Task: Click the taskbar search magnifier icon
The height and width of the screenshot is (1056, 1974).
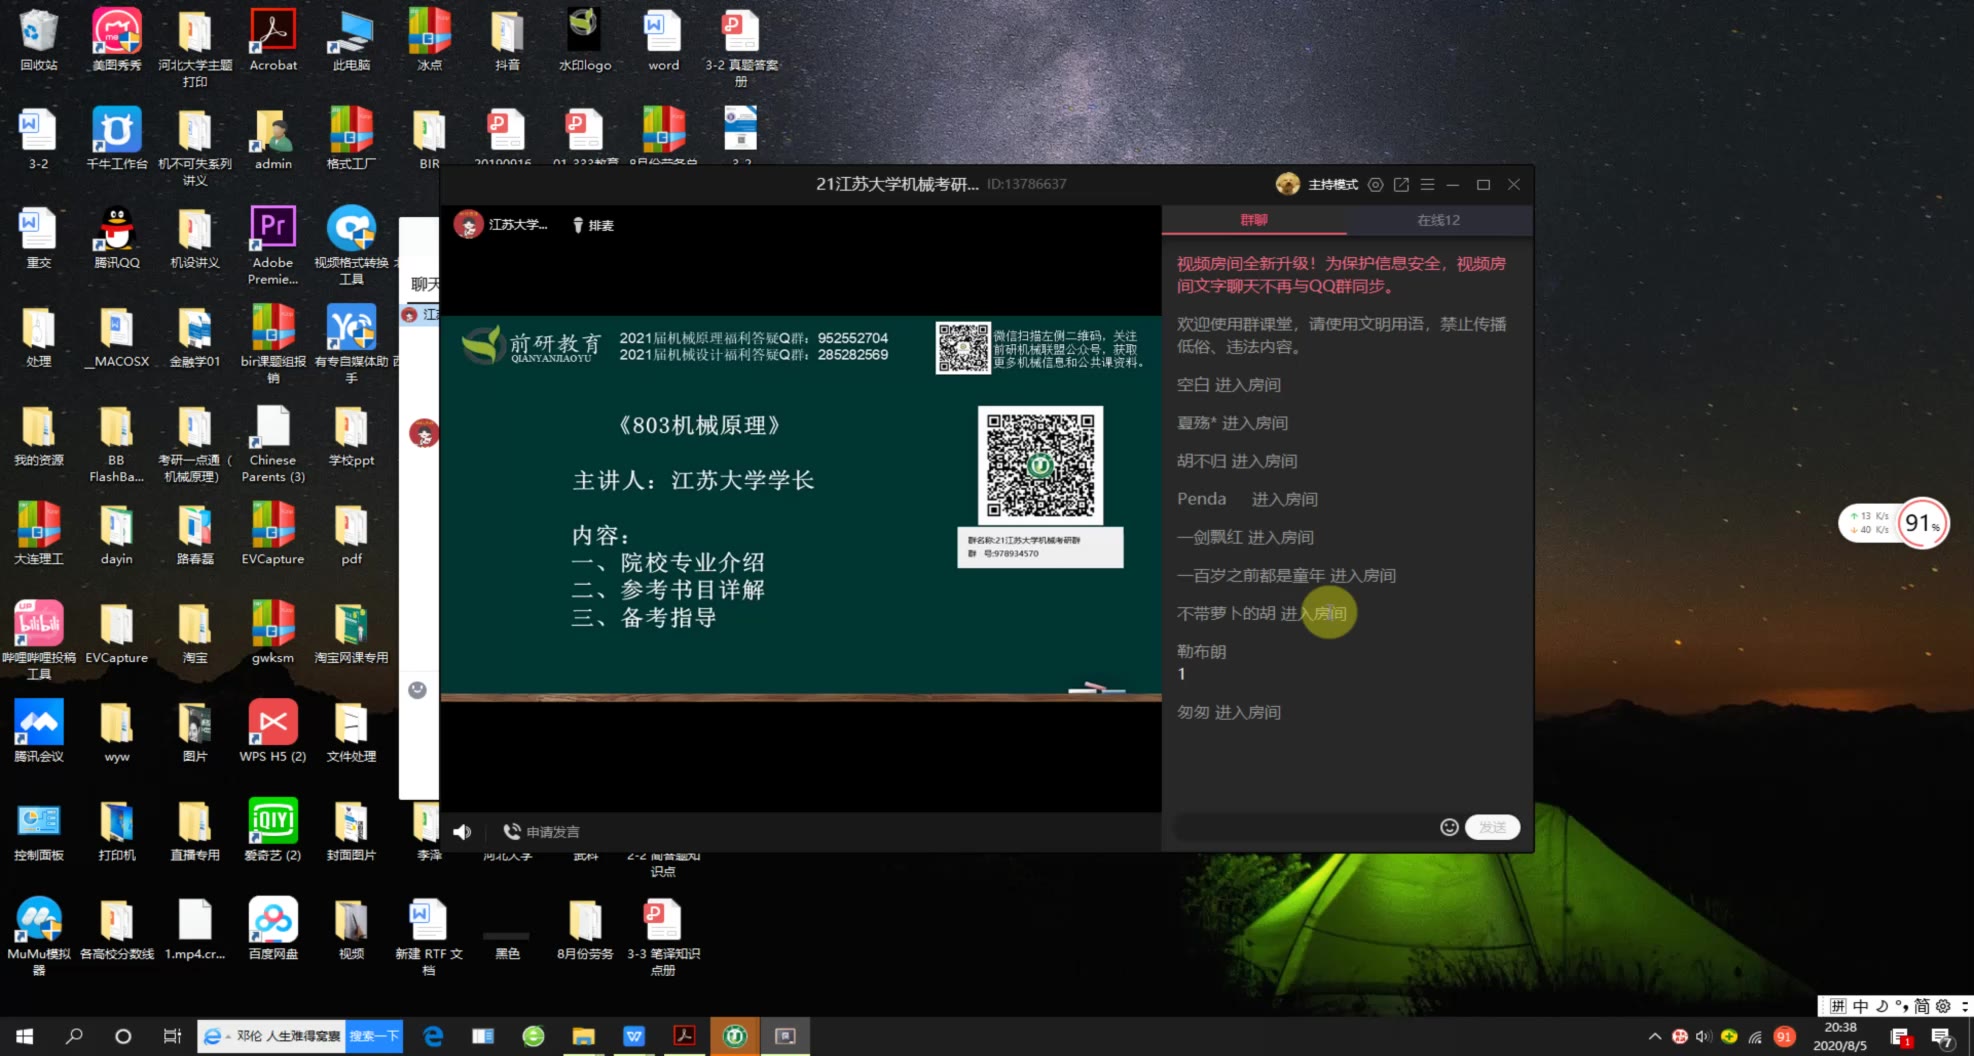Action: click(73, 1037)
